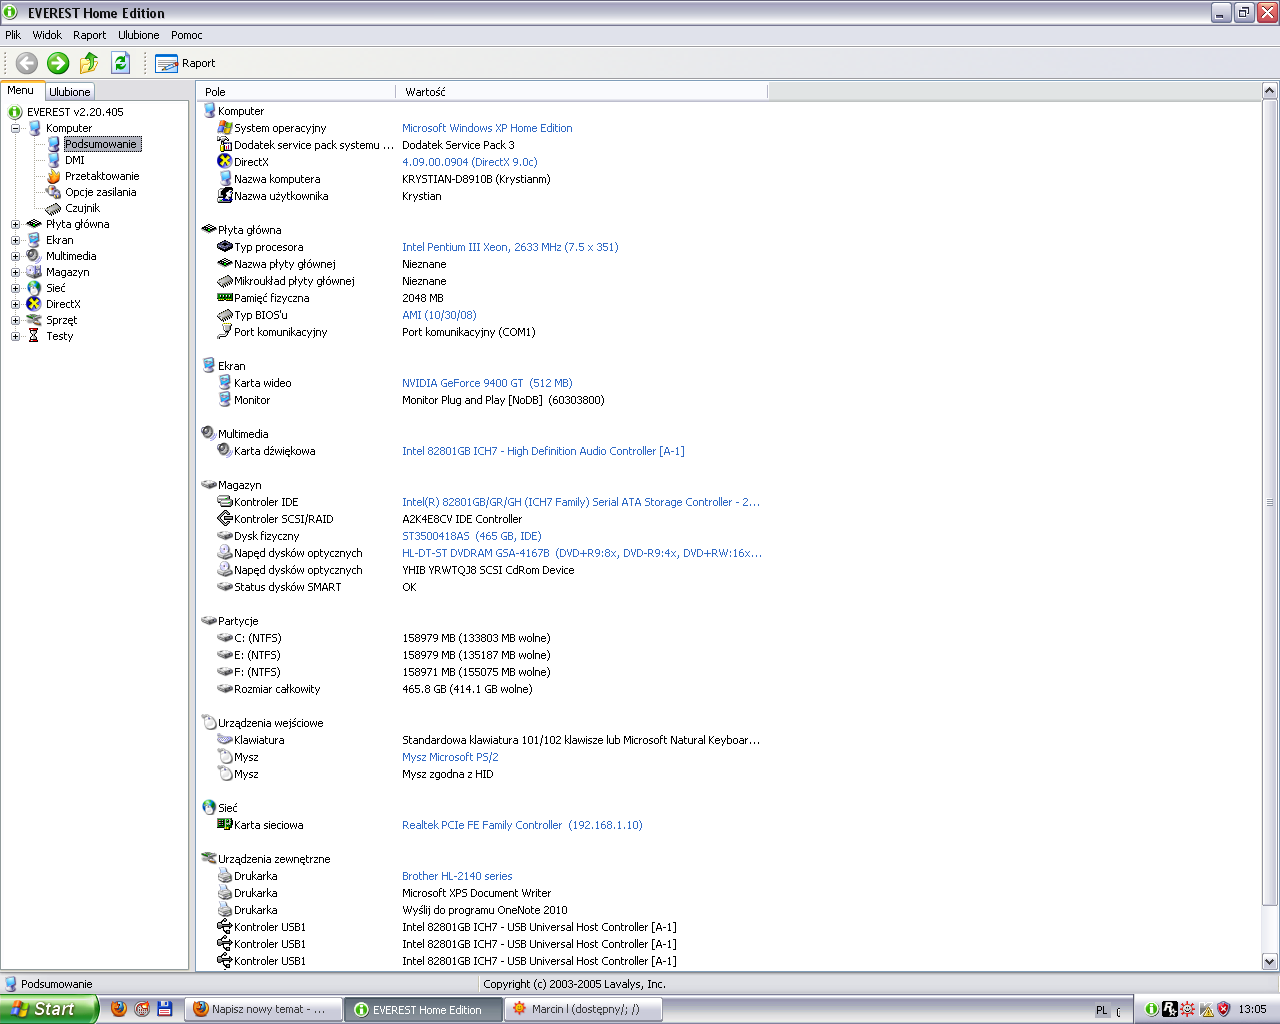1280x1024 pixels.
Task: Click the Nazwa użytkownika user icon
Action: [x=225, y=196]
